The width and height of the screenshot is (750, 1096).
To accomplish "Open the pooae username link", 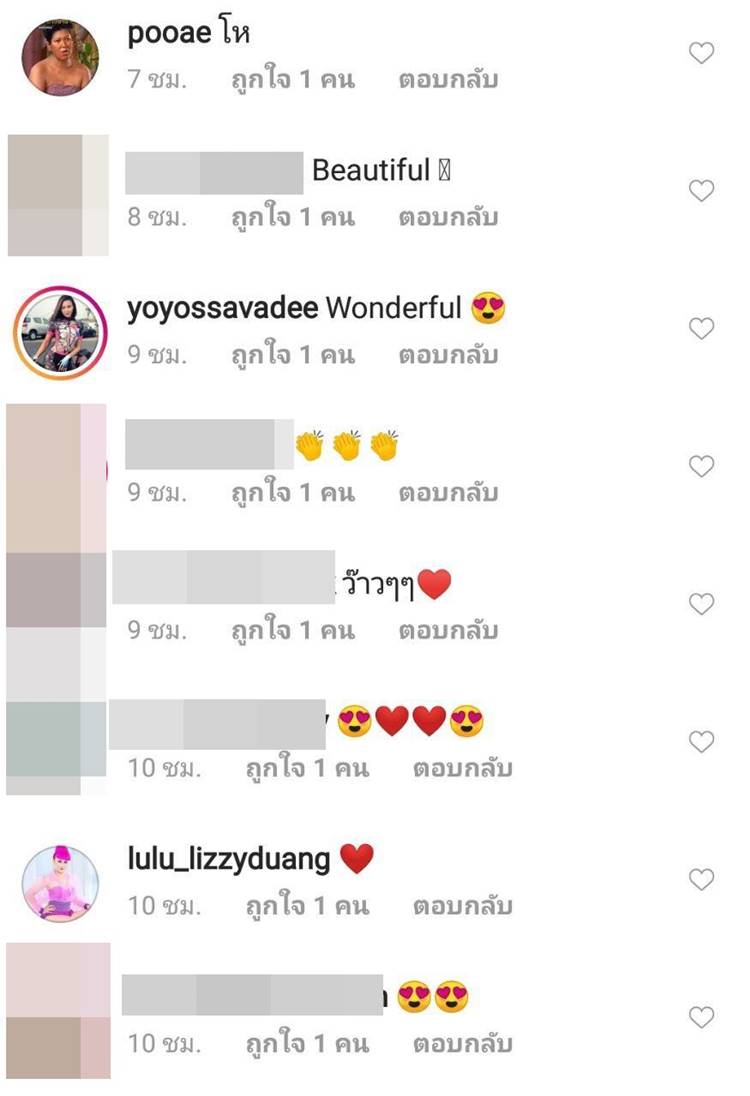I will [169, 33].
